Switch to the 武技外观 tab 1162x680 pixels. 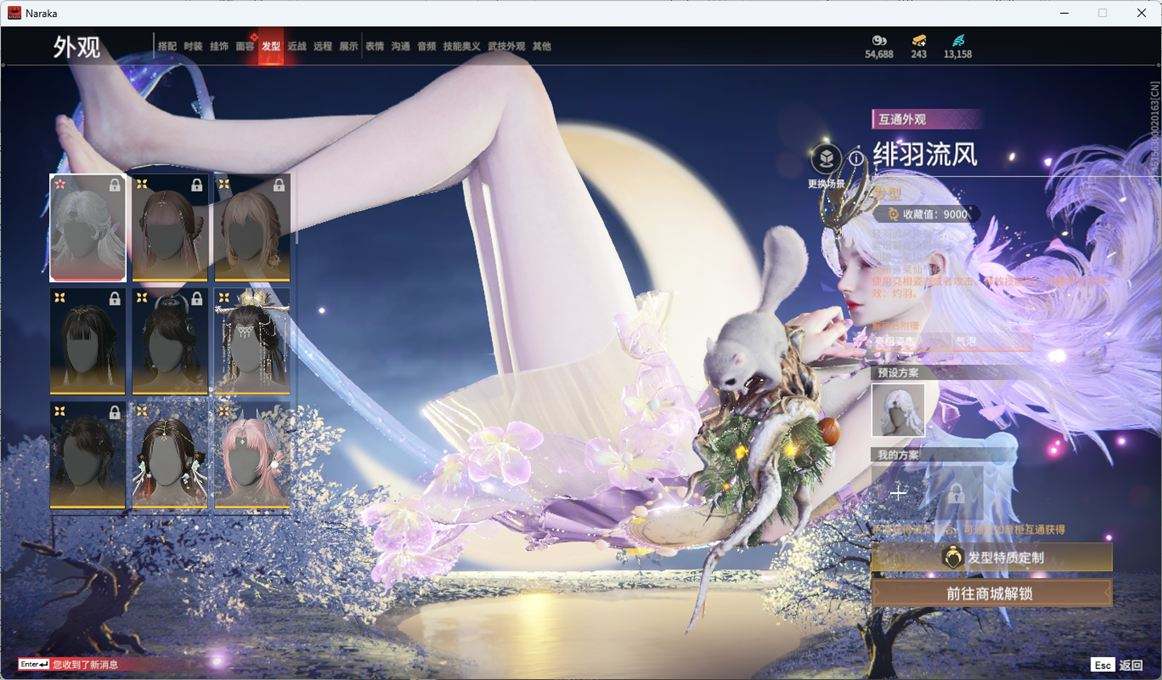(x=506, y=46)
